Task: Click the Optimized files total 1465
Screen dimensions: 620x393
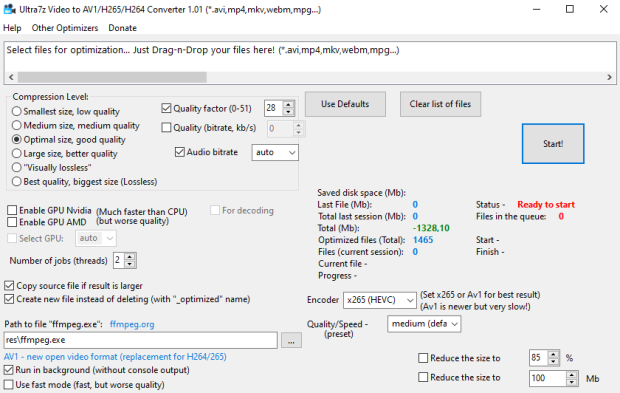Action: 423,240
